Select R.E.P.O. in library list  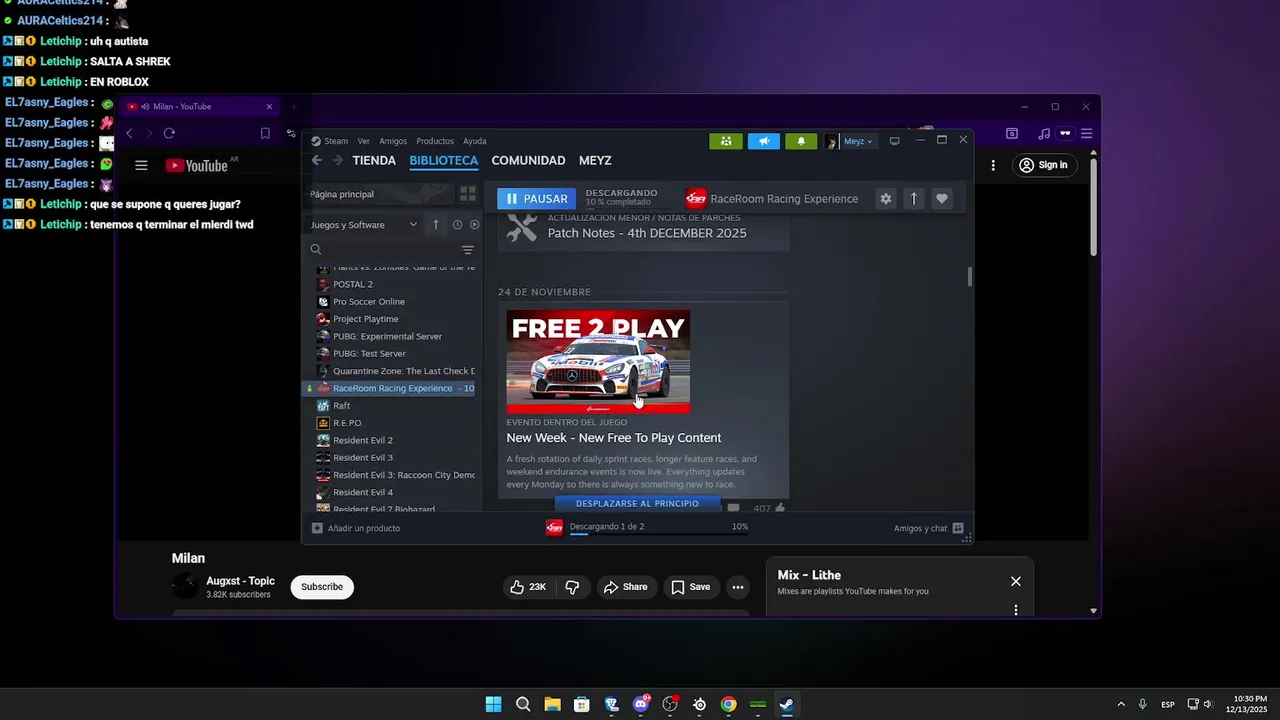click(x=348, y=423)
